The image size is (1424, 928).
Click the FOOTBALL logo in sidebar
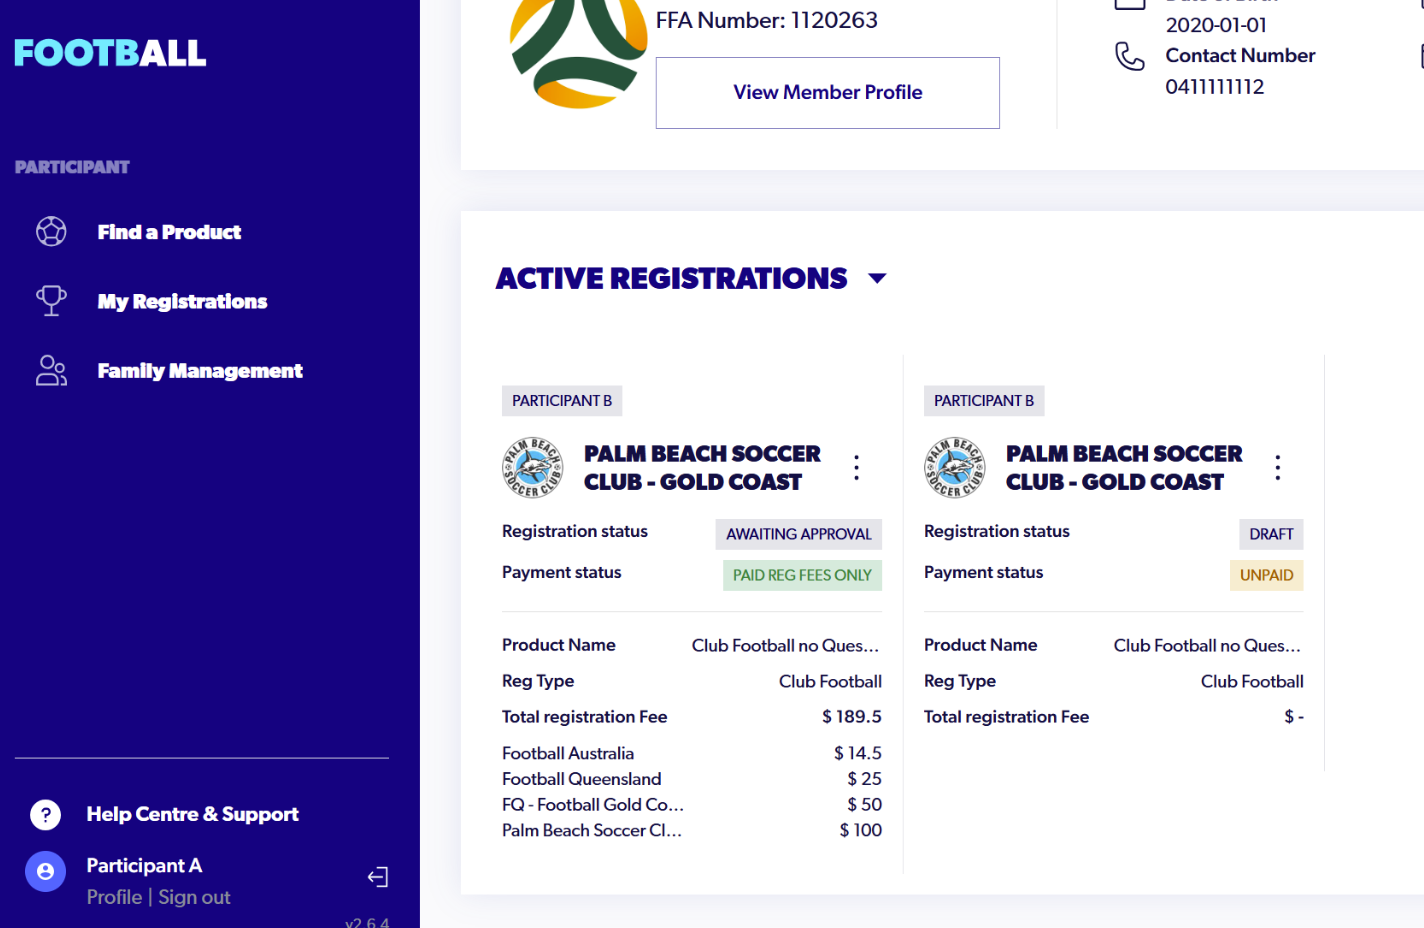pyautogui.click(x=110, y=53)
